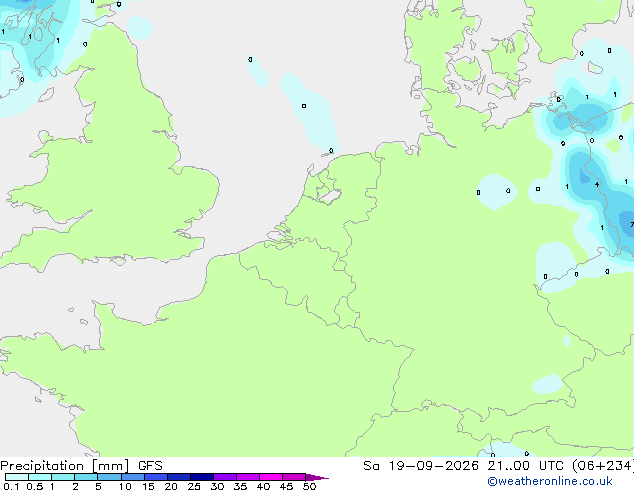Image resolution: width=634 pixels, height=490 pixels.
Task: Choose the purple 30 mm legend swatch
Action: (224, 477)
